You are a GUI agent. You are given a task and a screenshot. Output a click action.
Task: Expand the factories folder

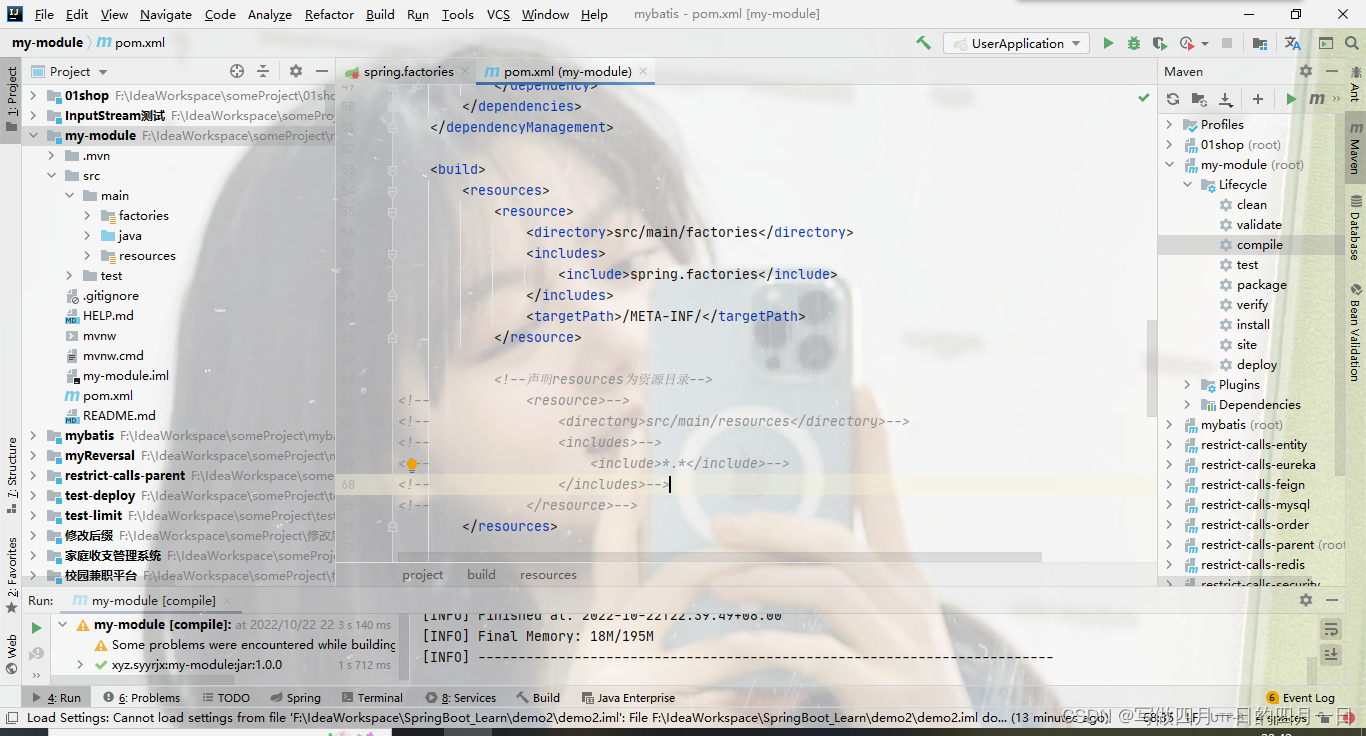tap(88, 215)
